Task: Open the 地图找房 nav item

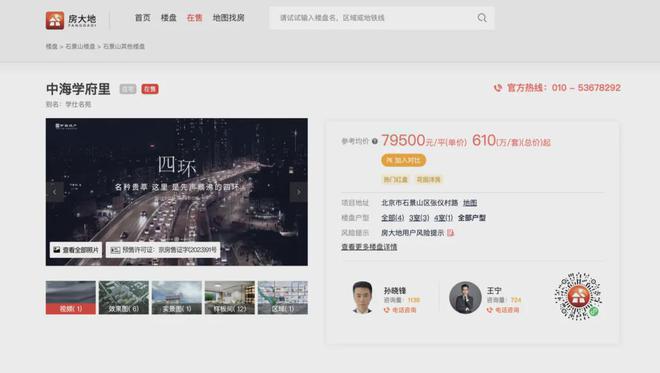Action: tap(229, 18)
